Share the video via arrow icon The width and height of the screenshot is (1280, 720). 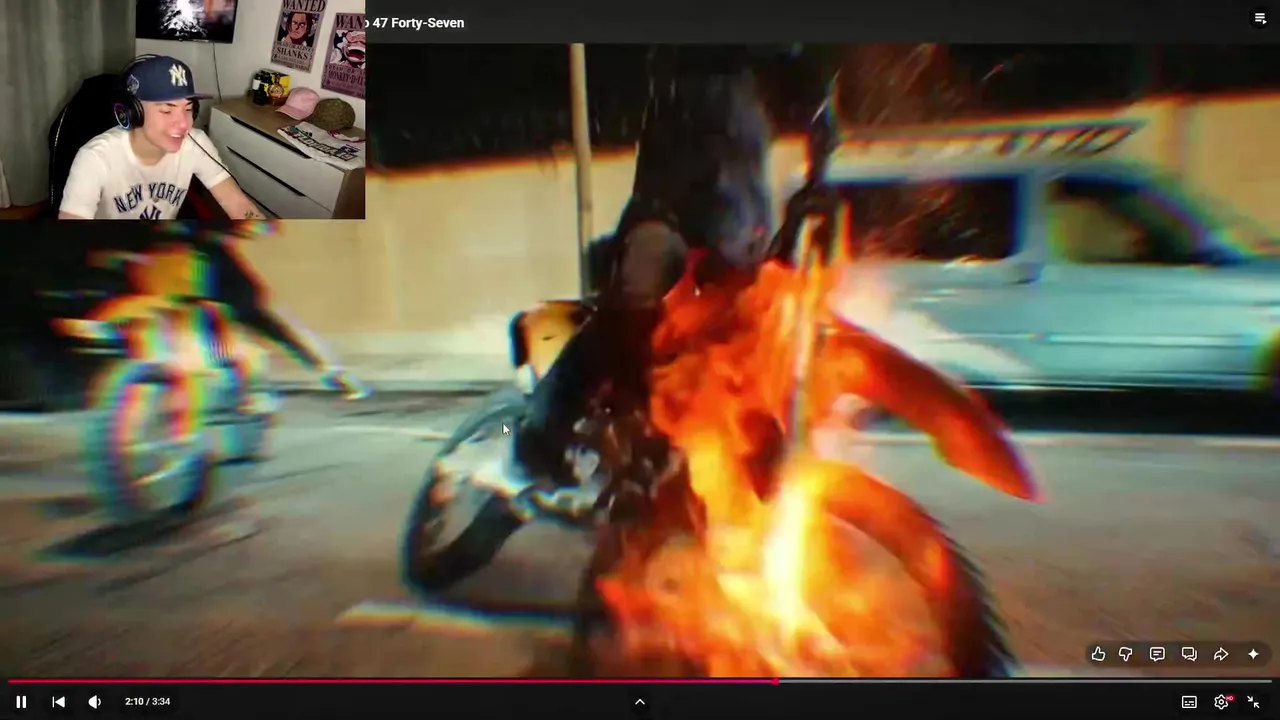[1221, 654]
